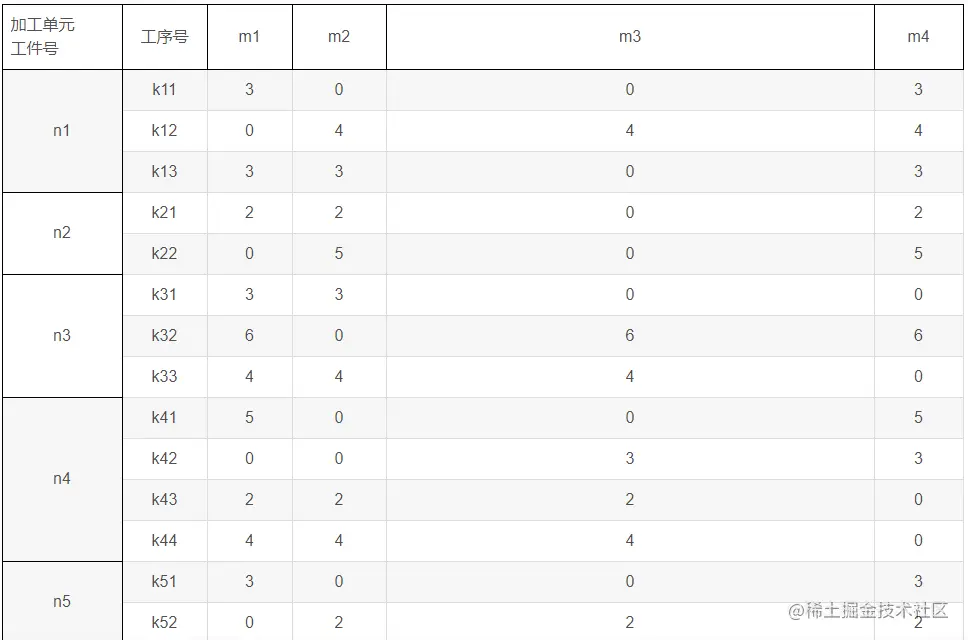968x640 pixels.
Task: Select the n1 workpiece cell
Action: (x=62, y=131)
